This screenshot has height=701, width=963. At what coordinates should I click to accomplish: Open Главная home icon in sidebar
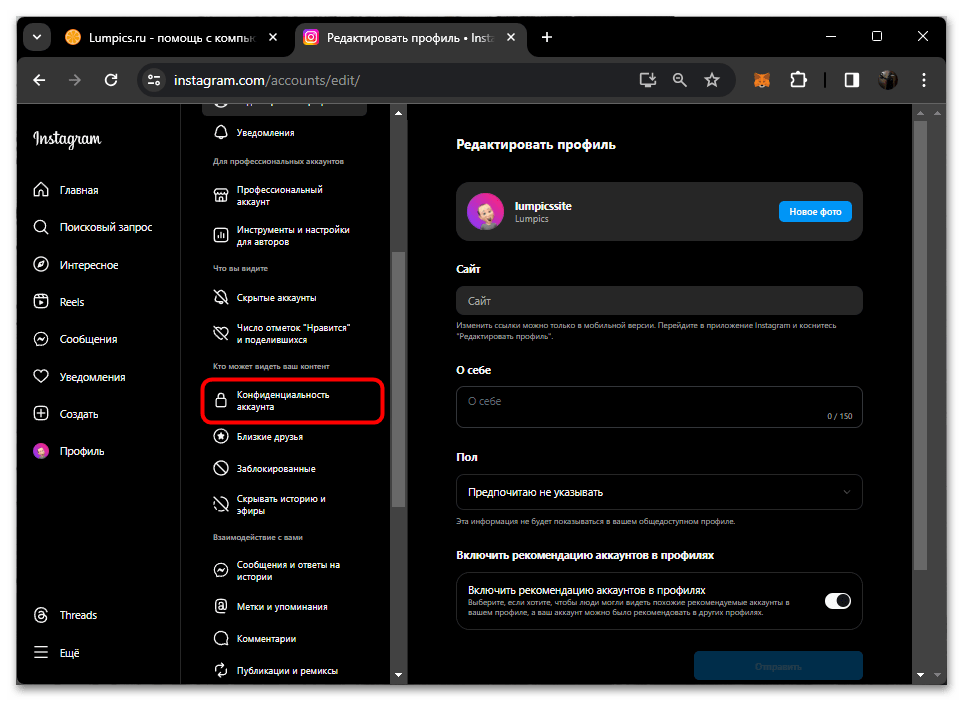pos(41,190)
